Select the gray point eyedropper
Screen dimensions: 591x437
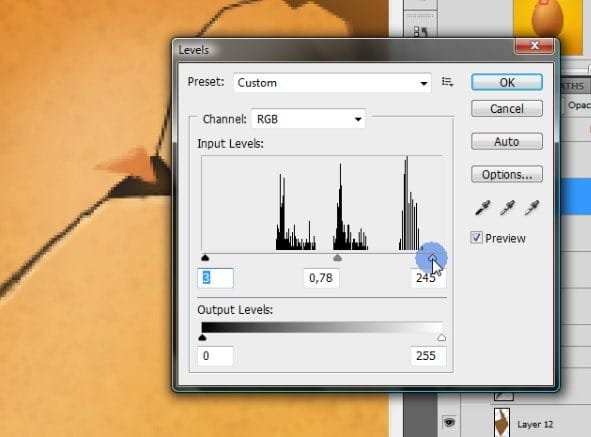point(507,207)
